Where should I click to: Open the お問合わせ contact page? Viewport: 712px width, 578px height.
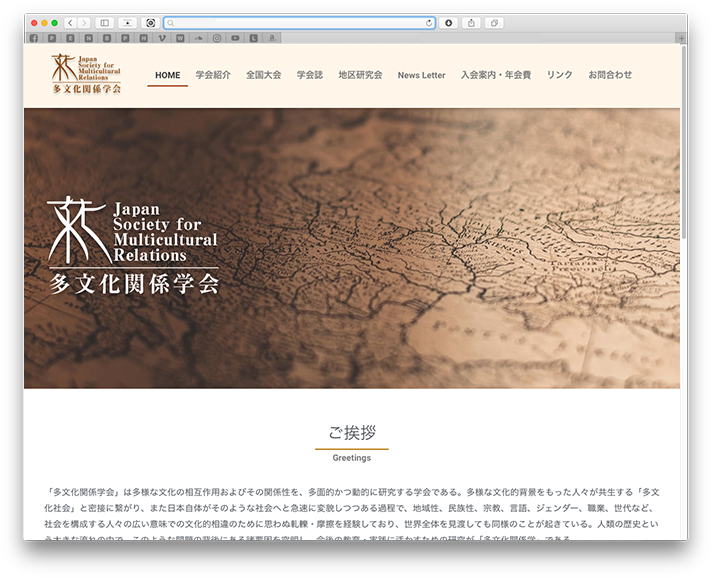click(610, 75)
